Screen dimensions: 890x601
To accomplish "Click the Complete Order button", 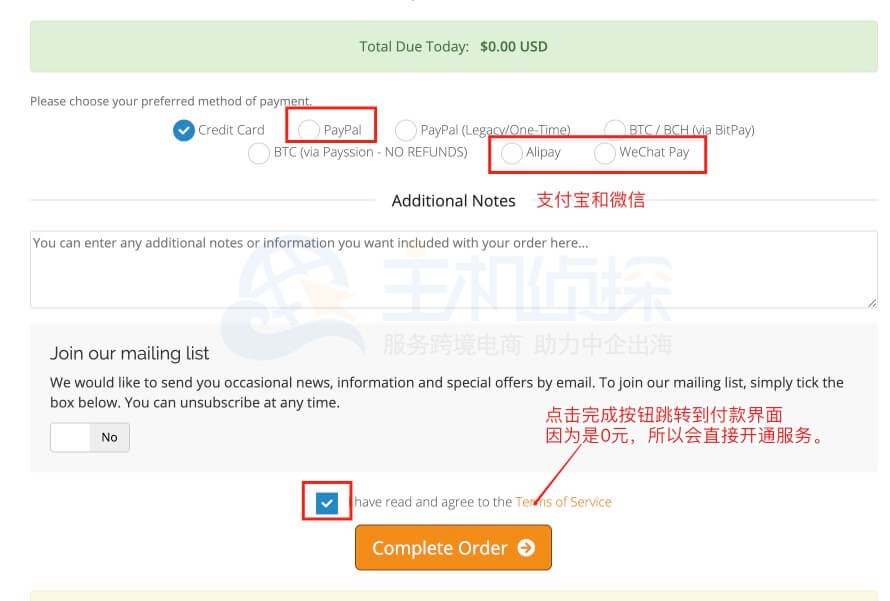I will [454, 548].
